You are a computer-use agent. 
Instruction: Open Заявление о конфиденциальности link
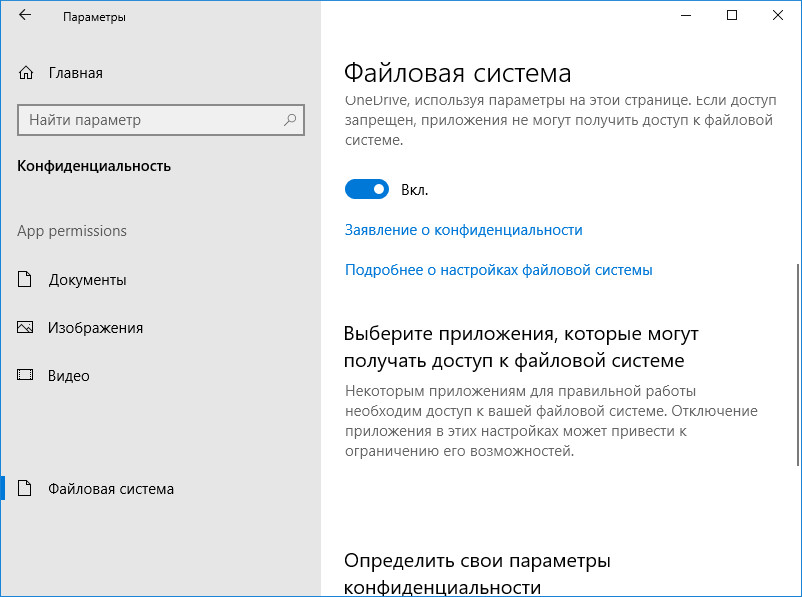pyautogui.click(x=463, y=230)
